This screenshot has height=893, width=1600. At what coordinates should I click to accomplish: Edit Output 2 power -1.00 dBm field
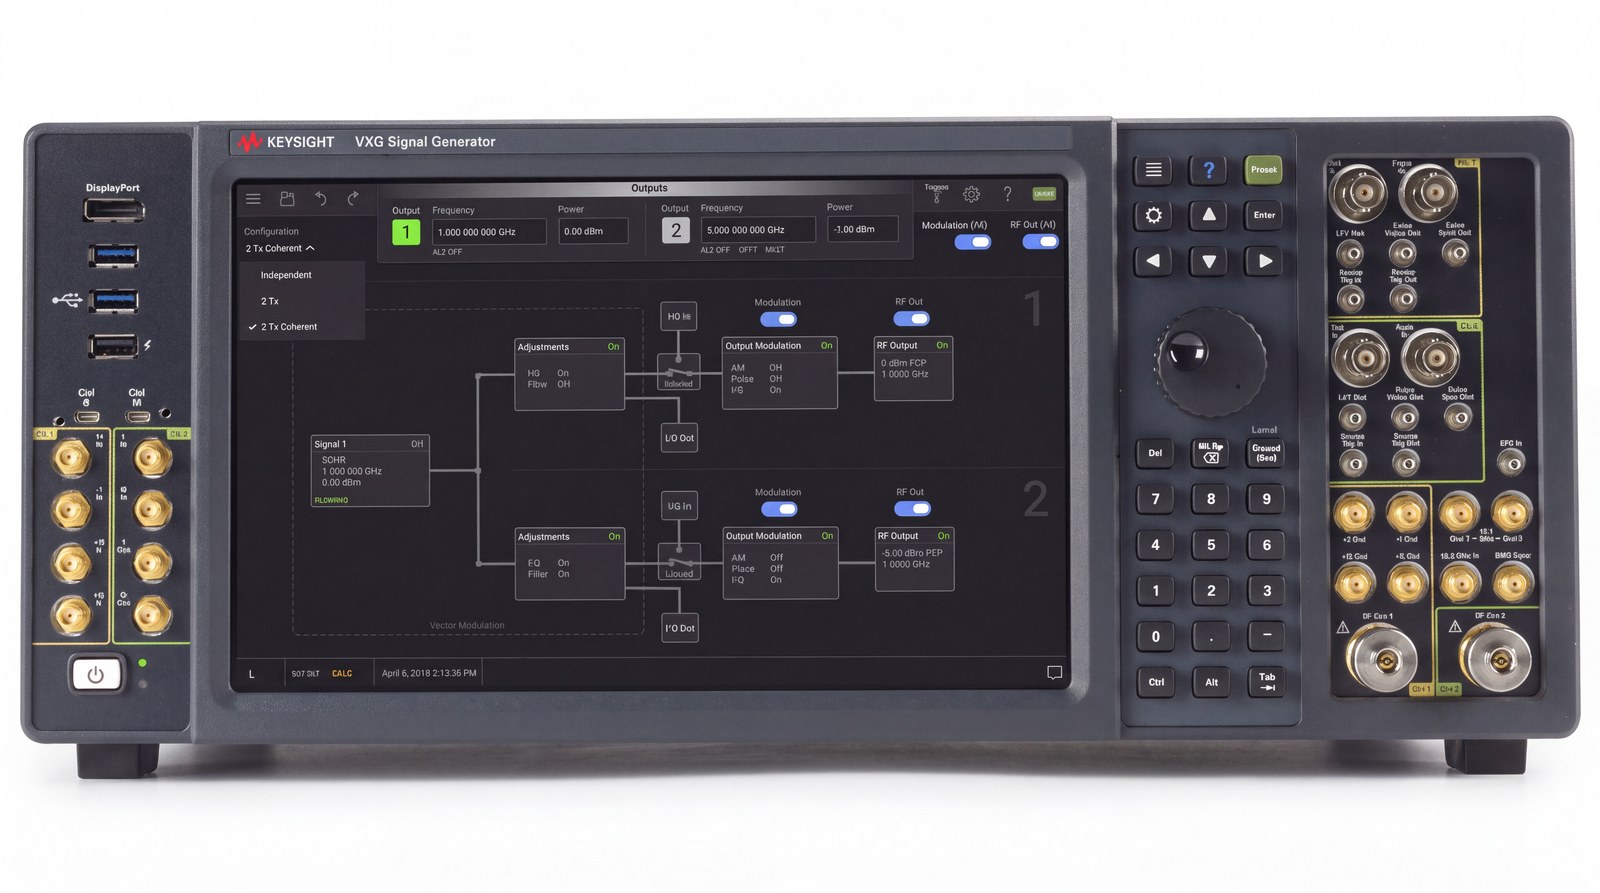(862, 229)
